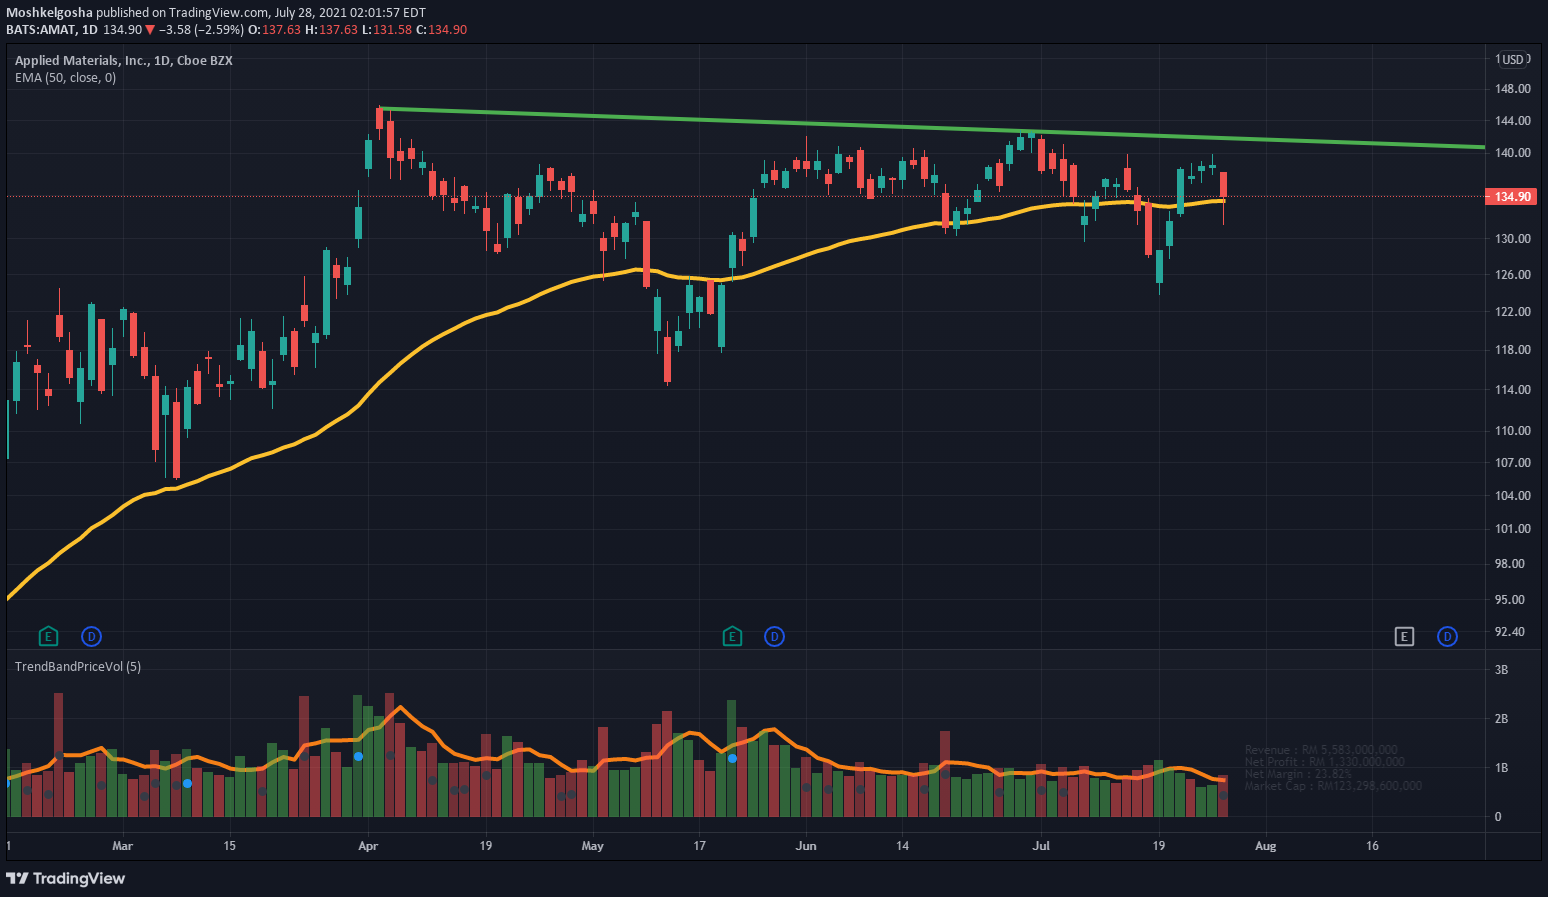Click the 122.00 price axis label

point(1512,311)
